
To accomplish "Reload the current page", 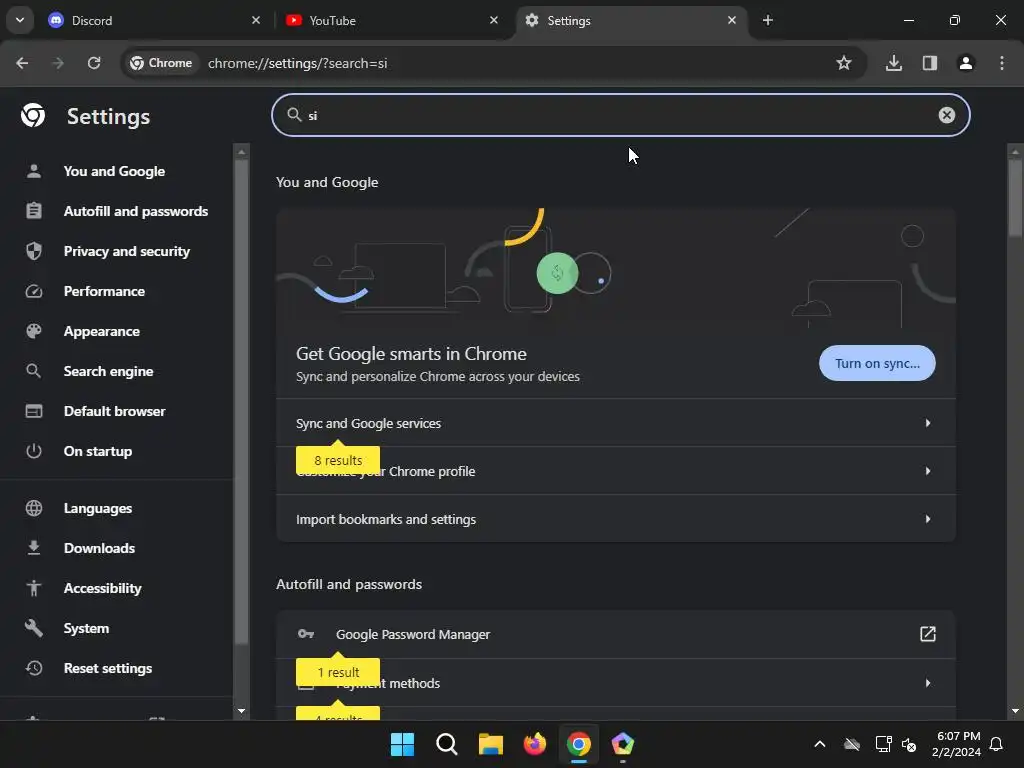I will click(94, 63).
